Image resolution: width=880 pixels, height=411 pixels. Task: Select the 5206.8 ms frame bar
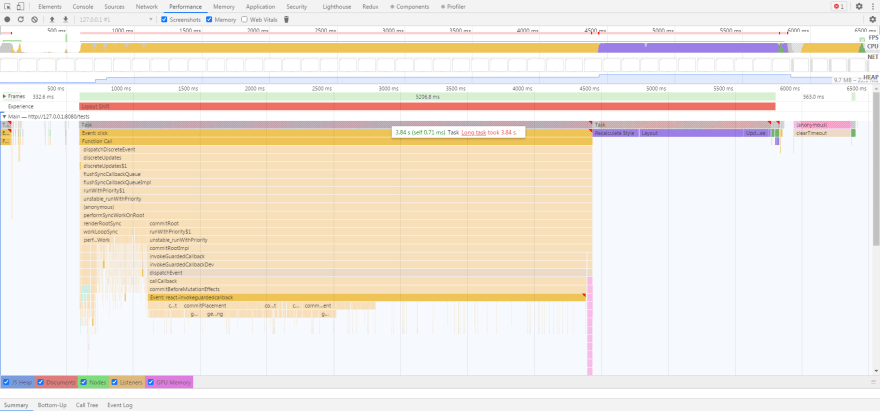(427, 97)
